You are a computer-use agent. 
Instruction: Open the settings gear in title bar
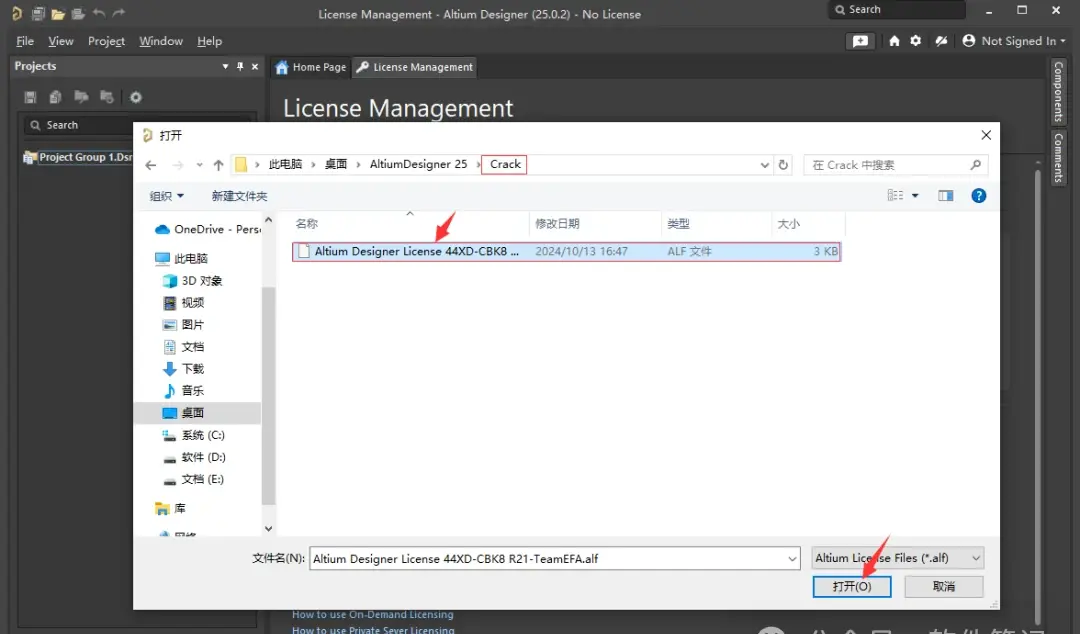point(915,41)
